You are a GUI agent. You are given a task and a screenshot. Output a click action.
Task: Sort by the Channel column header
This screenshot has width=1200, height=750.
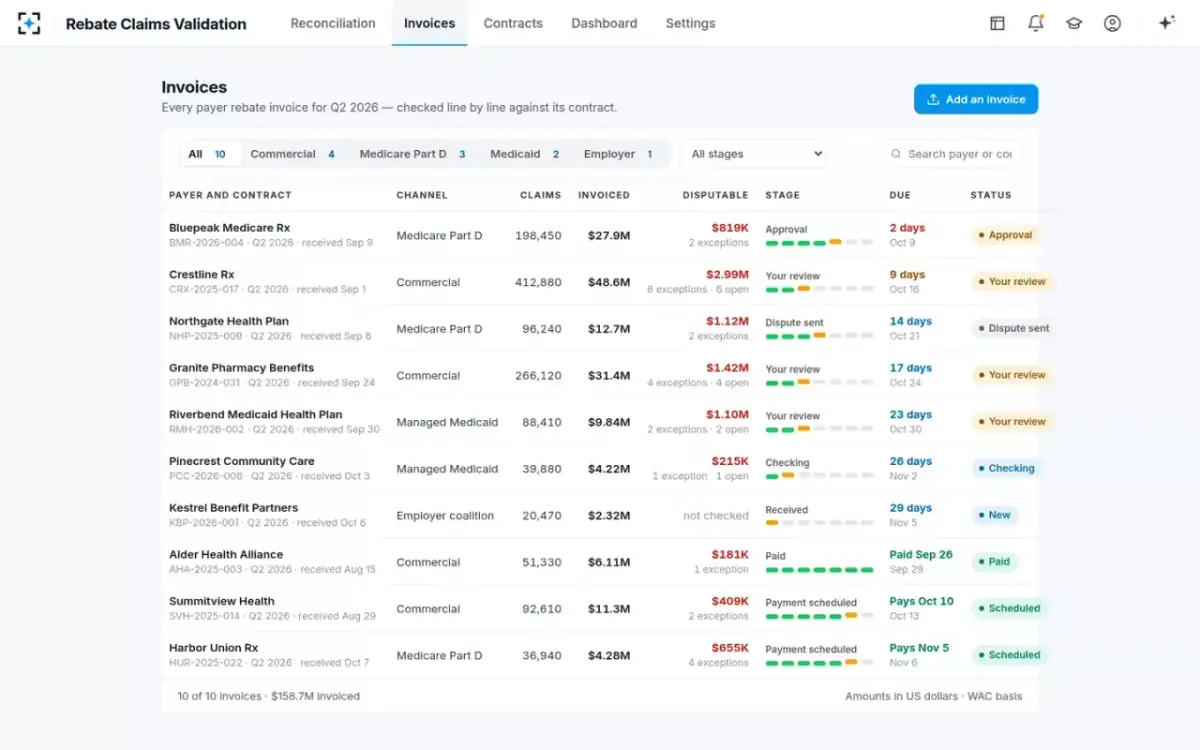coord(422,195)
